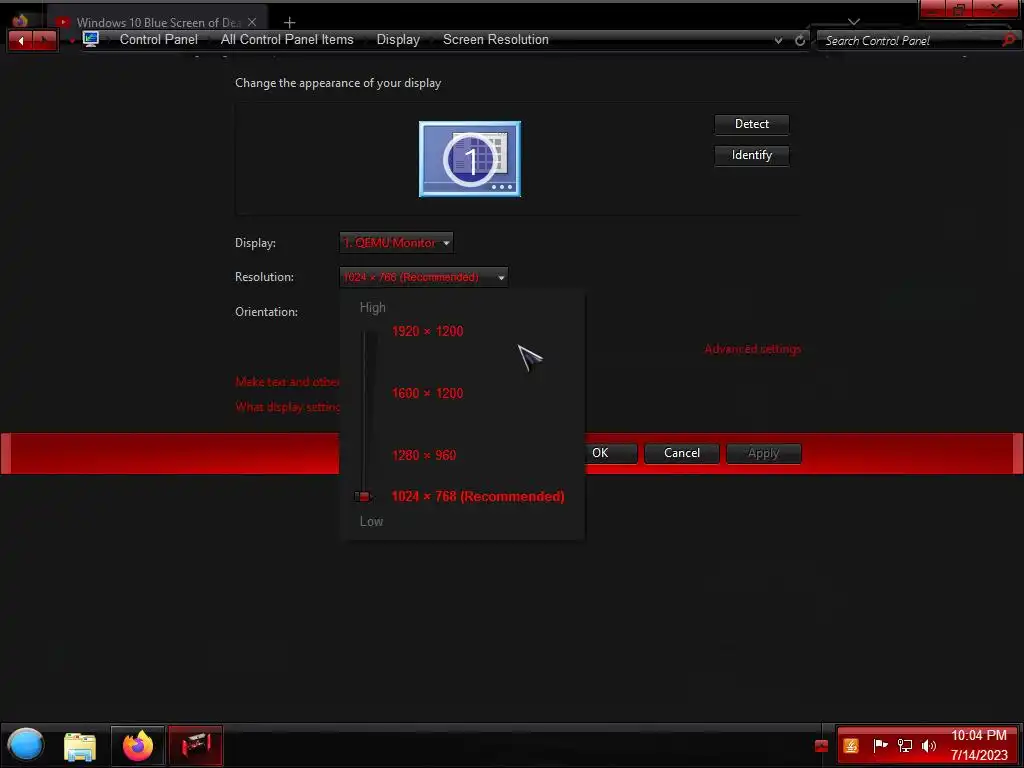Go to Display breadcrumb
1024x768 pixels.
point(398,39)
